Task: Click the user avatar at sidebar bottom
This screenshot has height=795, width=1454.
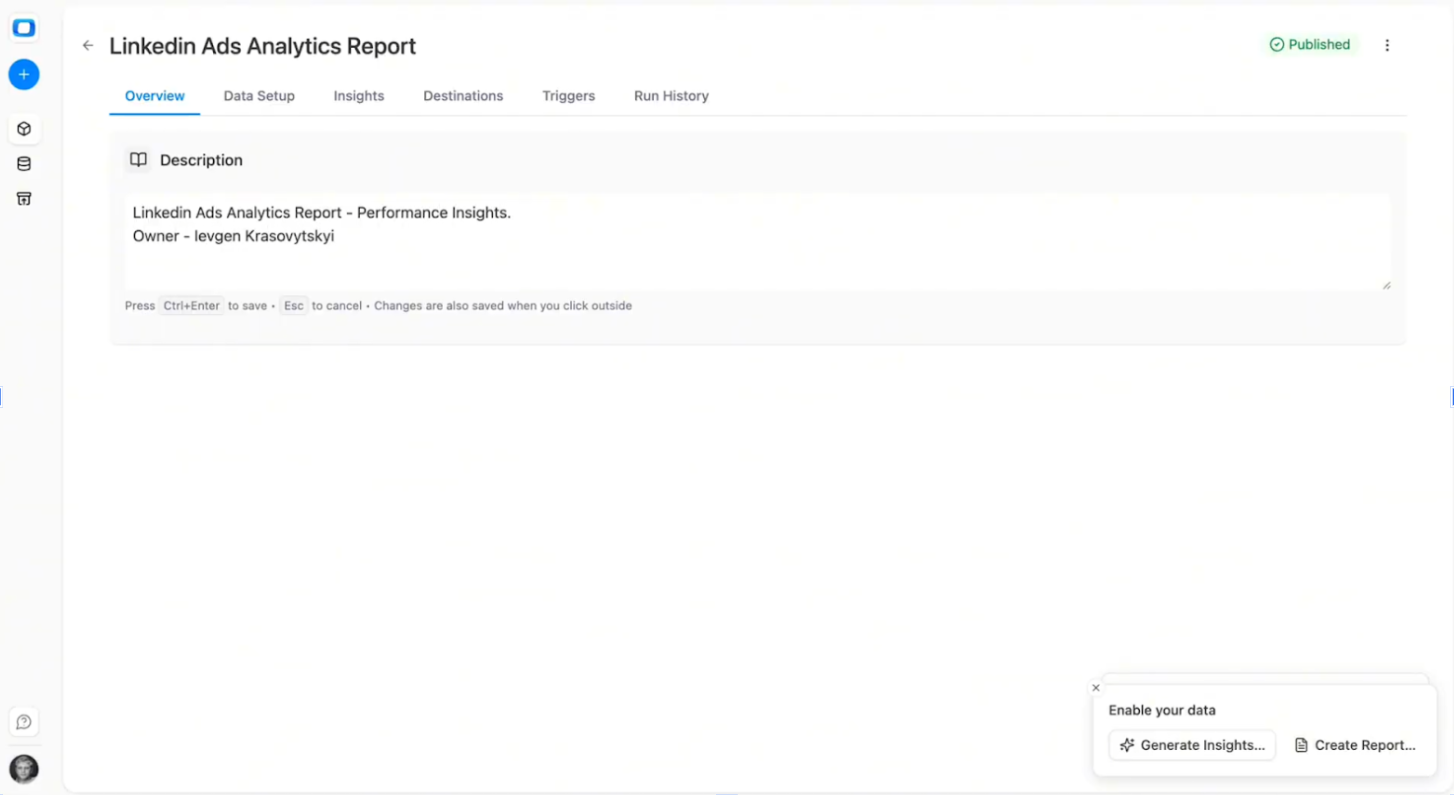Action: [x=23, y=768]
